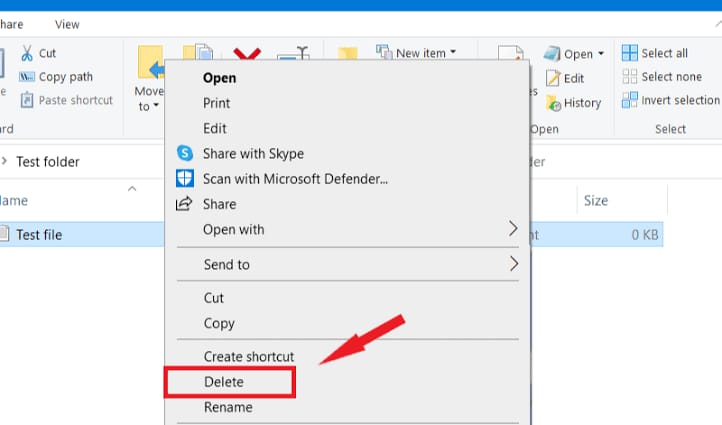This screenshot has height=425, width=722.
Task: Choose Share in the context menu
Action: 220,204
